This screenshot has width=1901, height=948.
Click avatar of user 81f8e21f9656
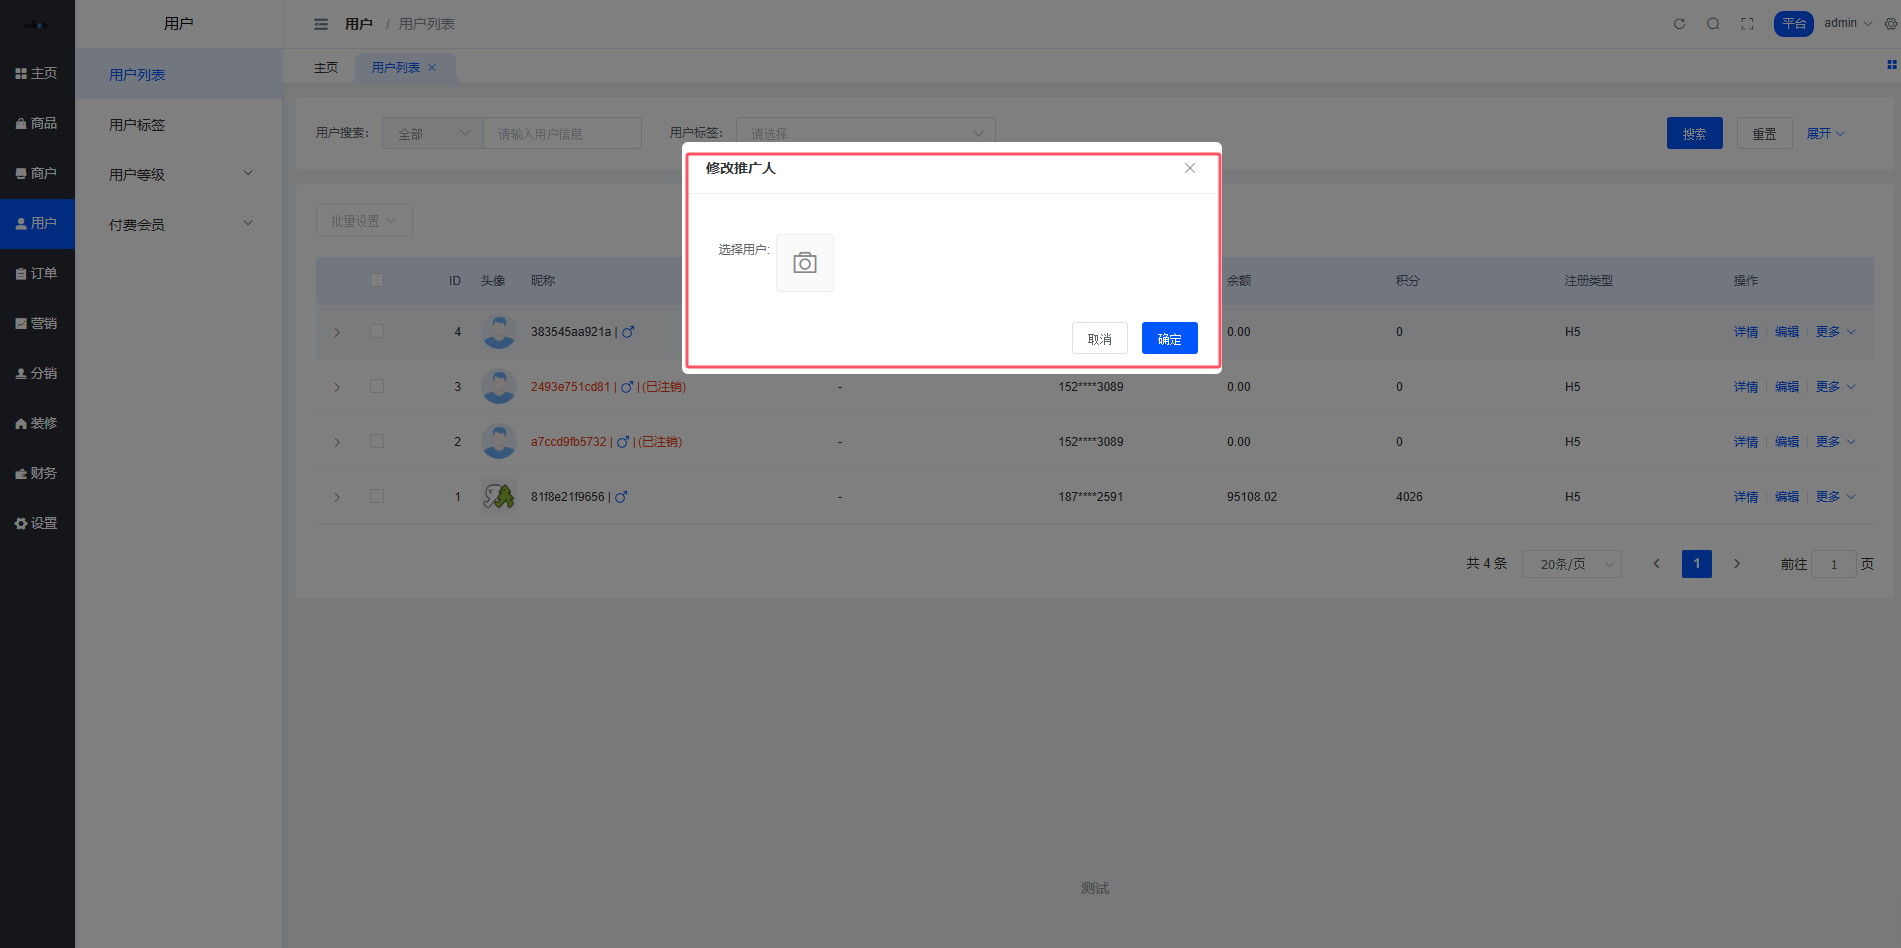[x=498, y=496]
